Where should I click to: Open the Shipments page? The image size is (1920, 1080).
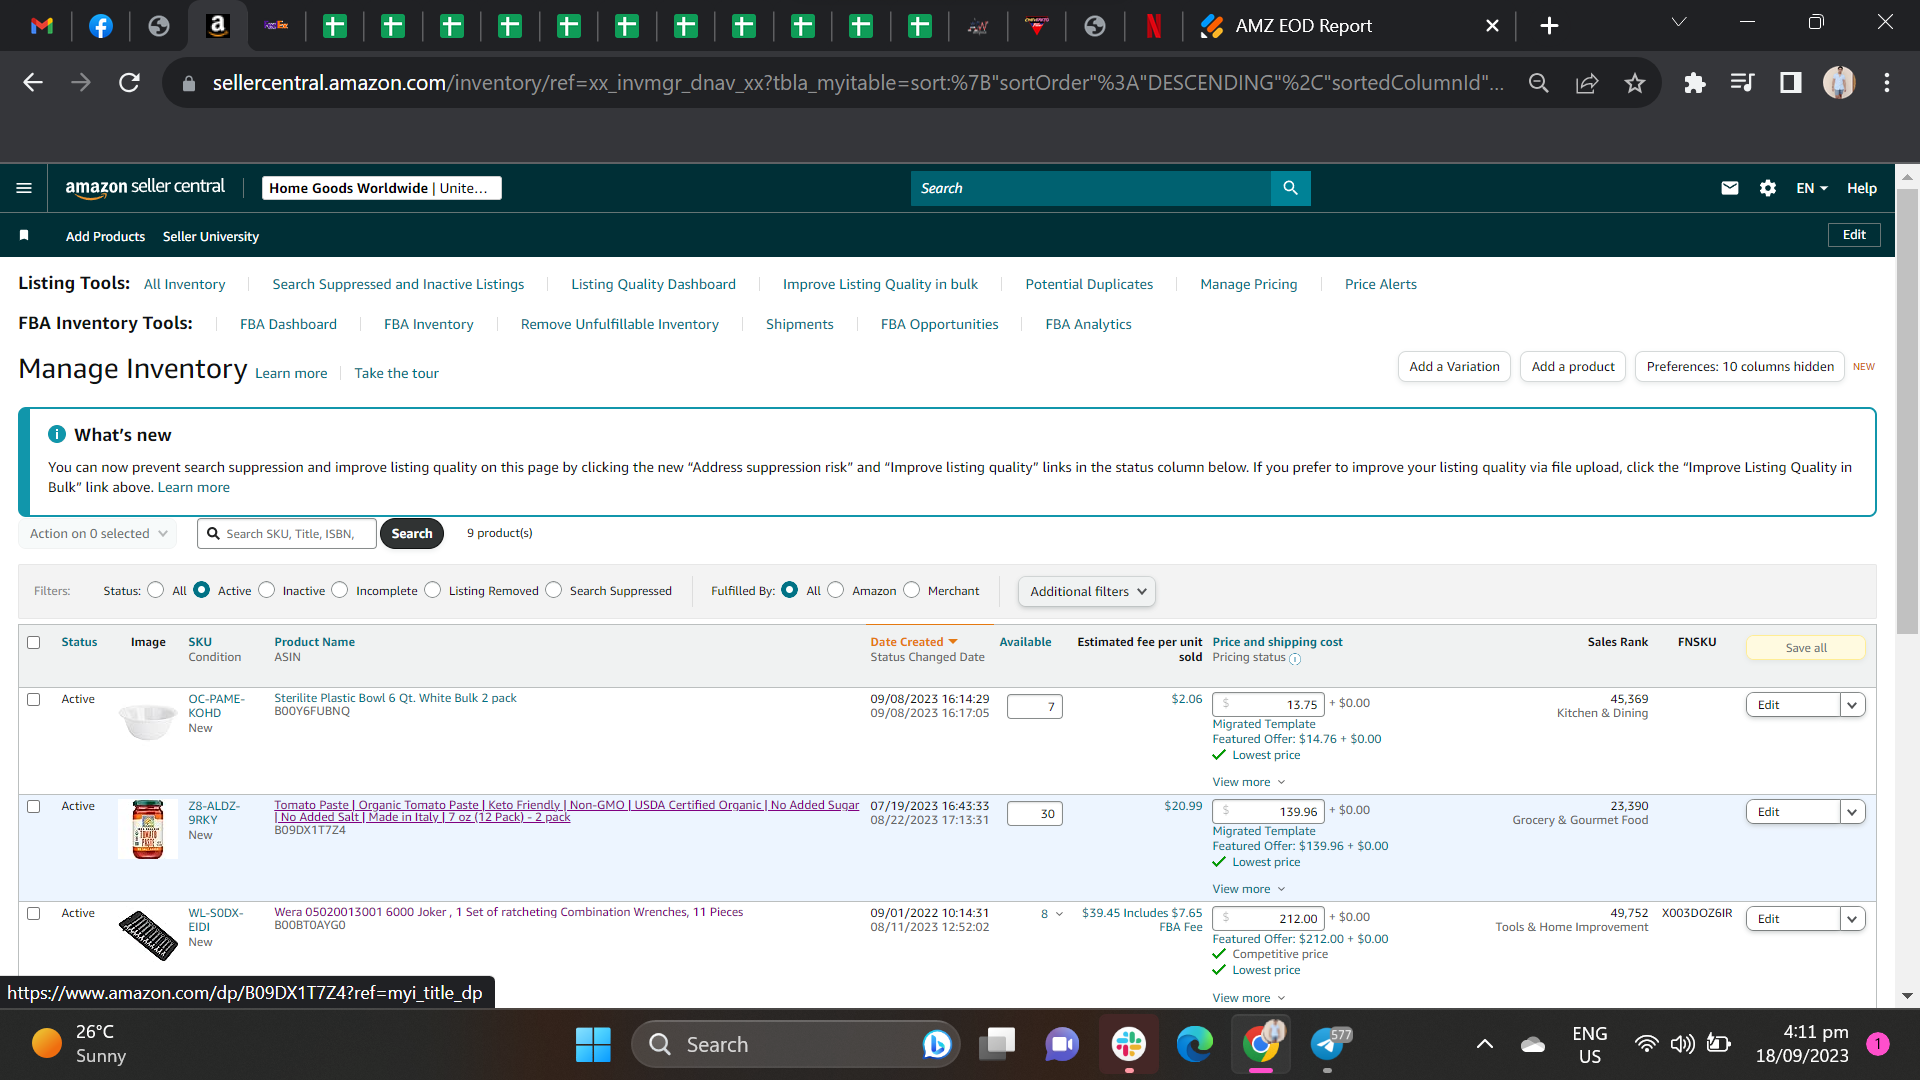pos(800,324)
